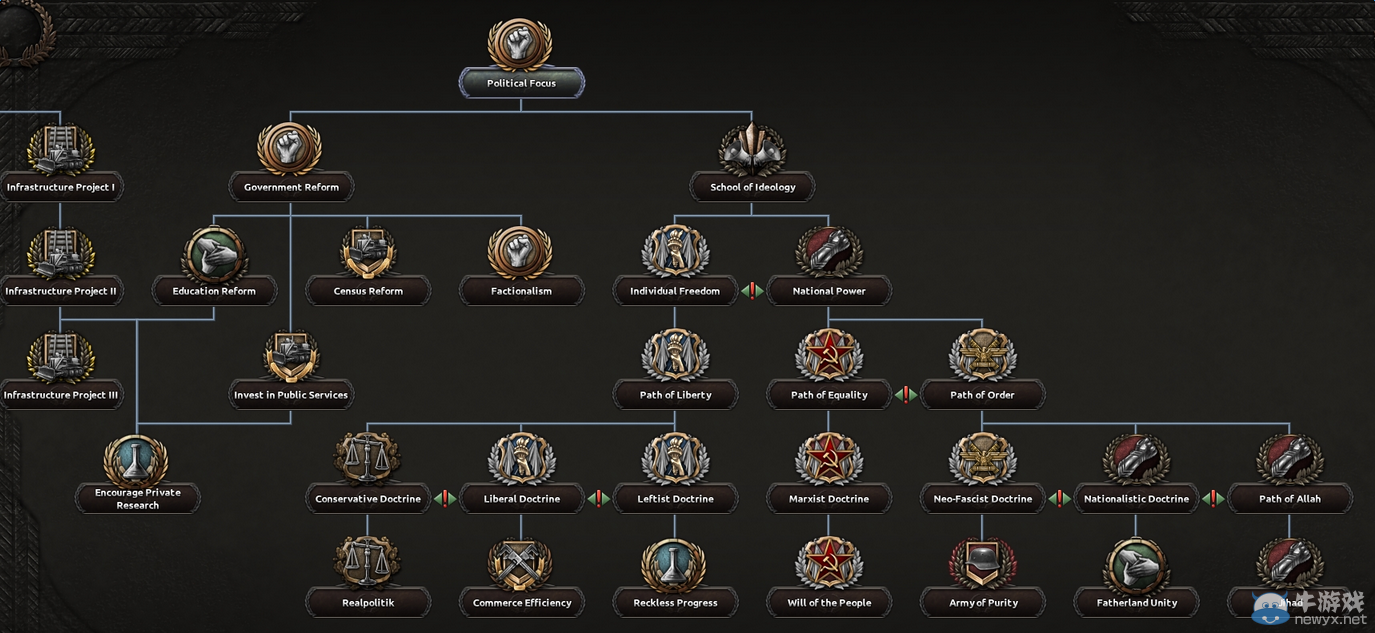The height and width of the screenshot is (633, 1375).
Task: Click the Reckless Progress label button
Action: pos(675,603)
